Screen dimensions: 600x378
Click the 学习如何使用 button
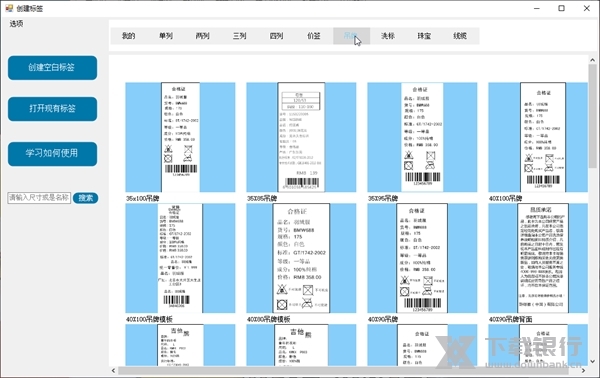[52, 154]
